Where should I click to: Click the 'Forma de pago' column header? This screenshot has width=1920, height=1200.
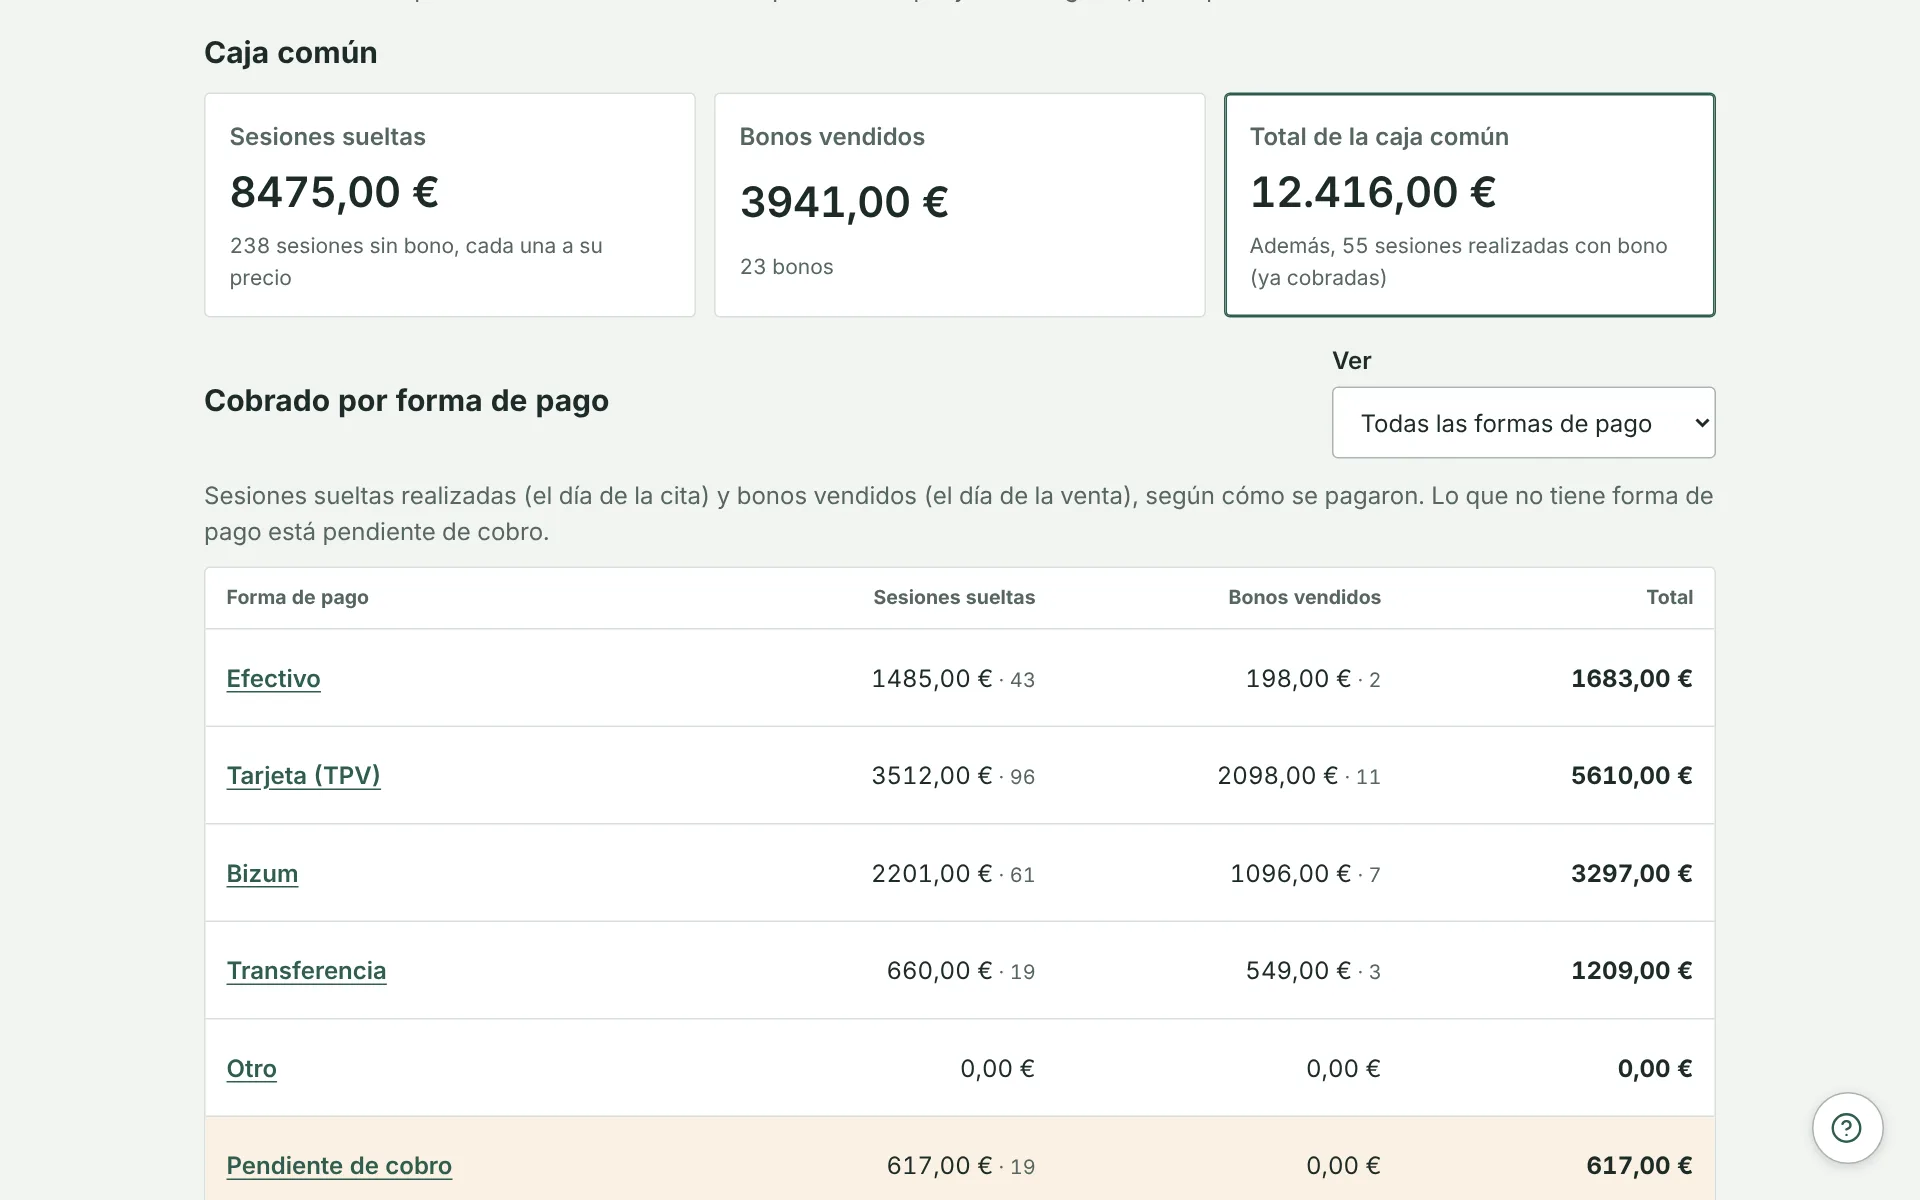coord(297,597)
